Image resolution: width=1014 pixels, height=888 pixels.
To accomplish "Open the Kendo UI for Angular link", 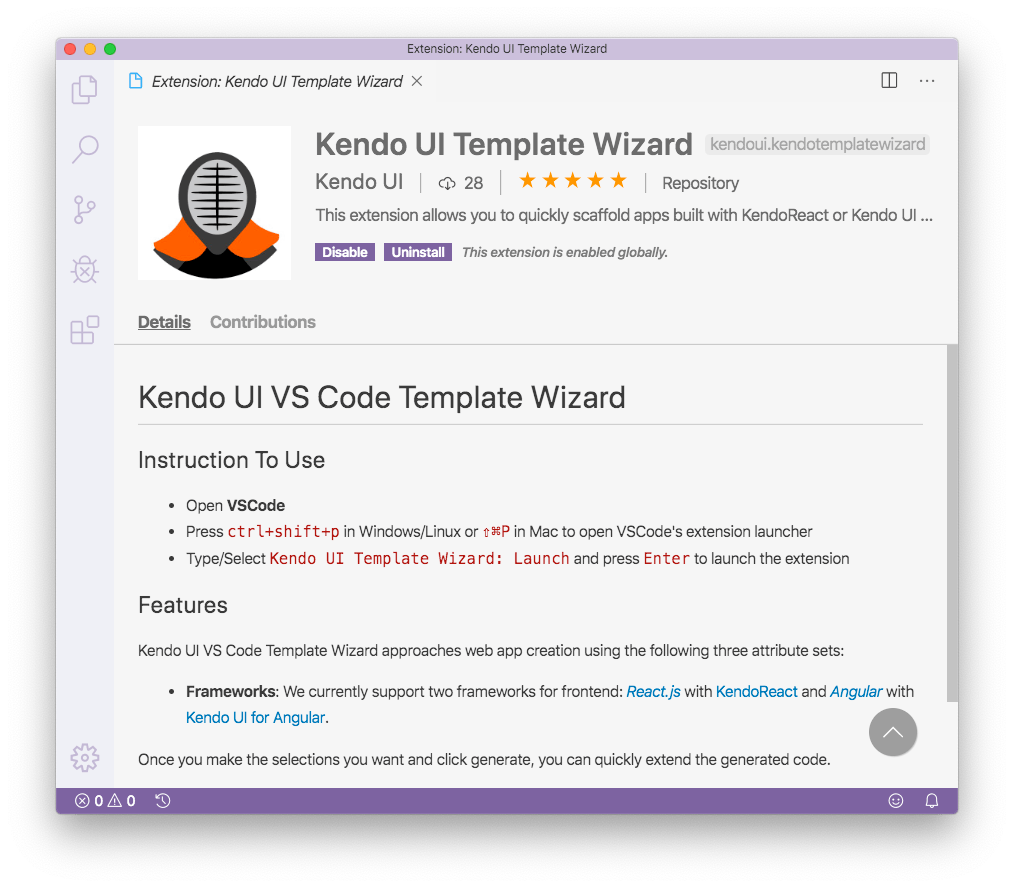I will (x=255, y=717).
